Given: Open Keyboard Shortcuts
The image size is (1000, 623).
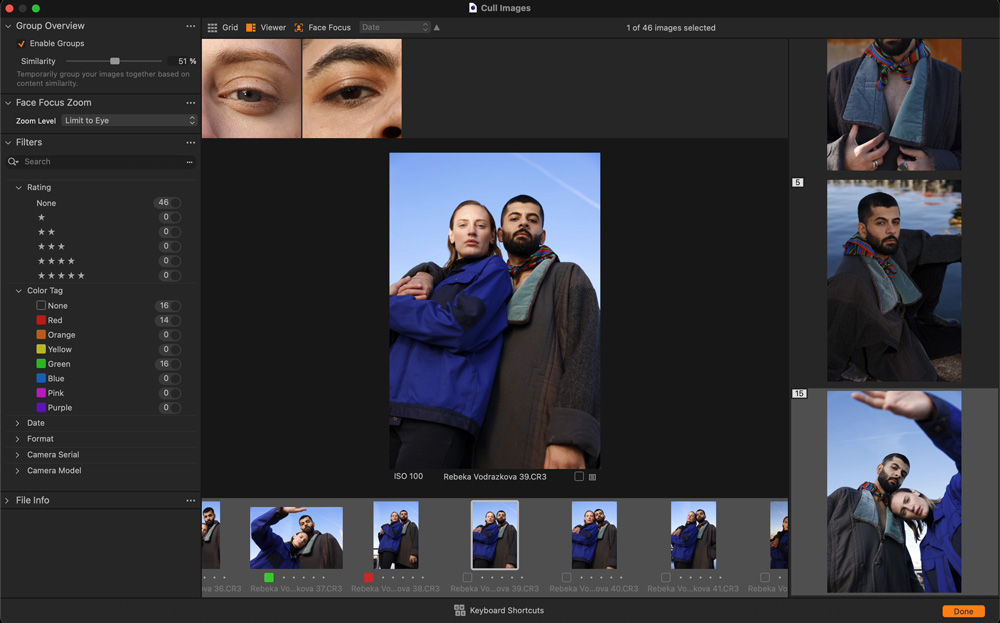Looking at the screenshot, I should pyautogui.click(x=499, y=610).
